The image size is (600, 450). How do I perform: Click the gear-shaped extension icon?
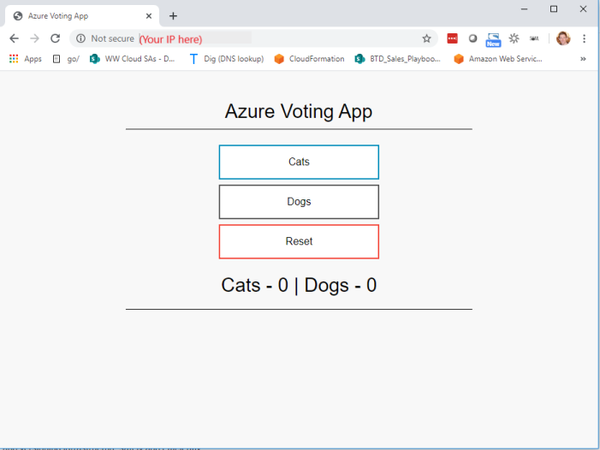point(514,38)
